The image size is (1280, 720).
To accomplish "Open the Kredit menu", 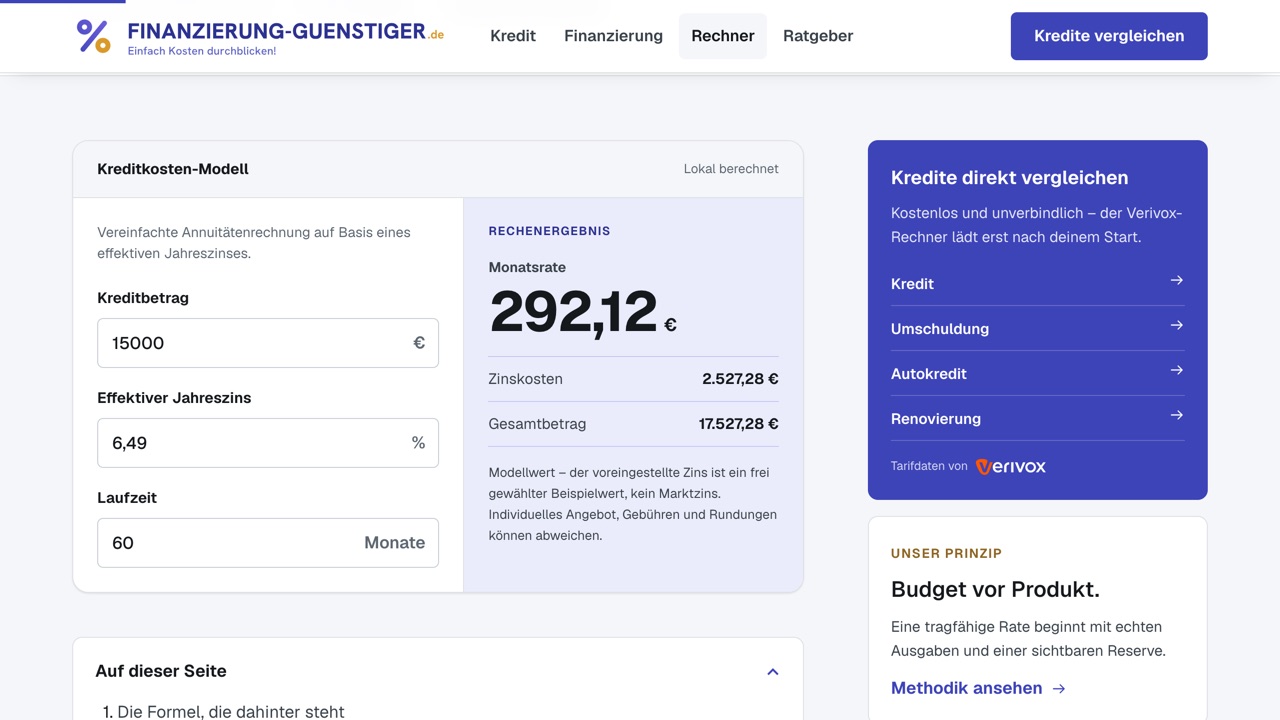I will point(513,36).
